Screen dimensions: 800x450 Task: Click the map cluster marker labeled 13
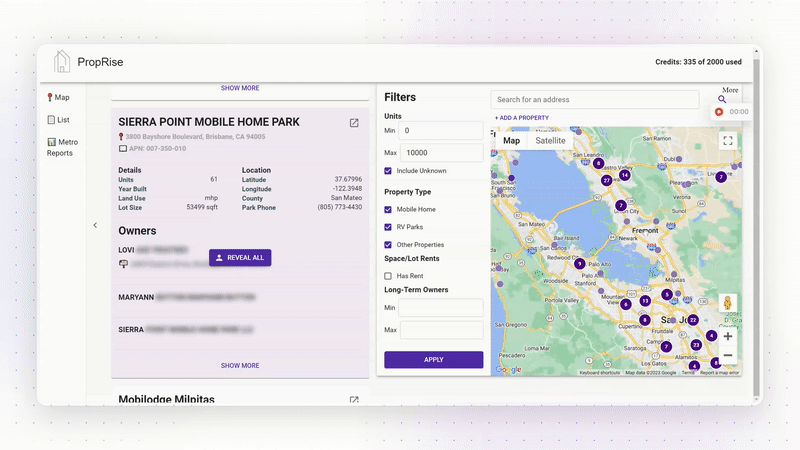[x=645, y=301]
